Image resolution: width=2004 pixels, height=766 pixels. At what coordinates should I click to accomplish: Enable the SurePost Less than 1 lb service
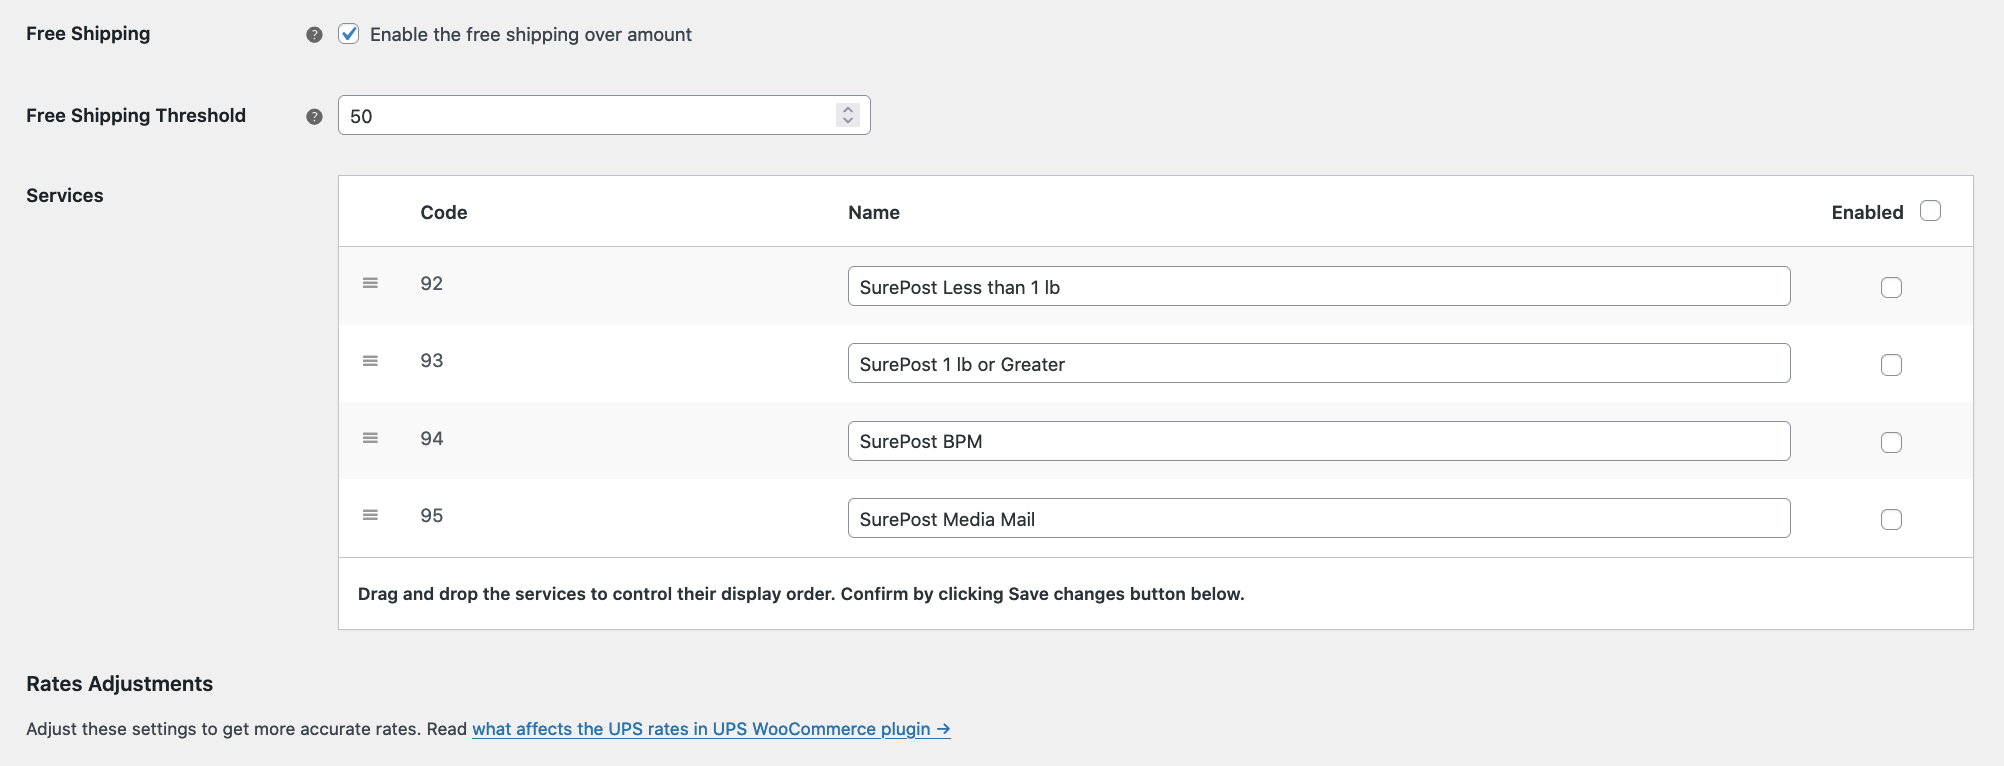click(x=1891, y=288)
